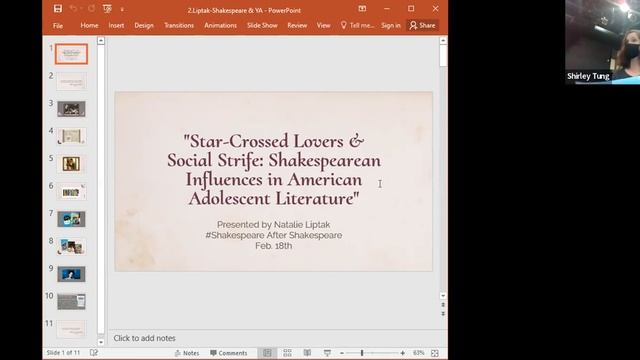The width and height of the screenshot is (640, 360).
Task: Click slide area scroll up arrow
Action: click(443, 41)
